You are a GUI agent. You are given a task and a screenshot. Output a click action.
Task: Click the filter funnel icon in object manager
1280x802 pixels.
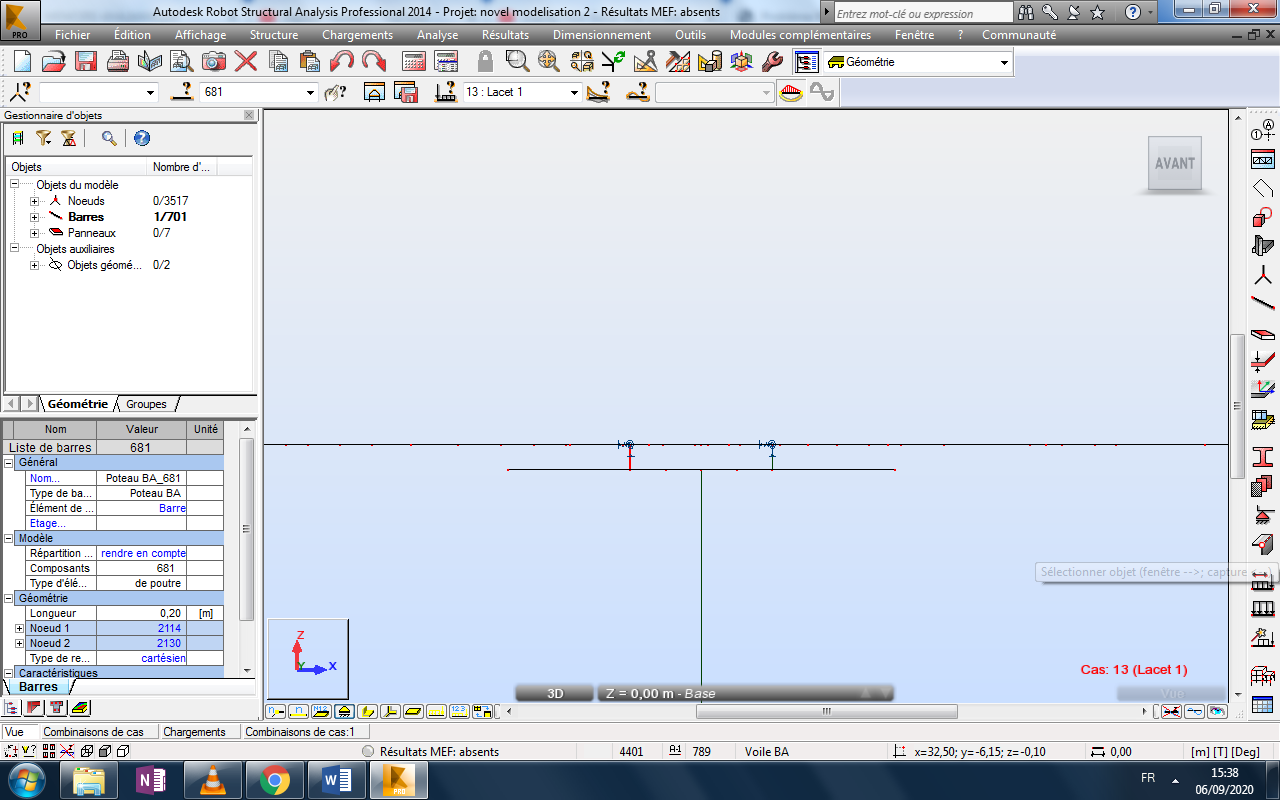(43, 138)
